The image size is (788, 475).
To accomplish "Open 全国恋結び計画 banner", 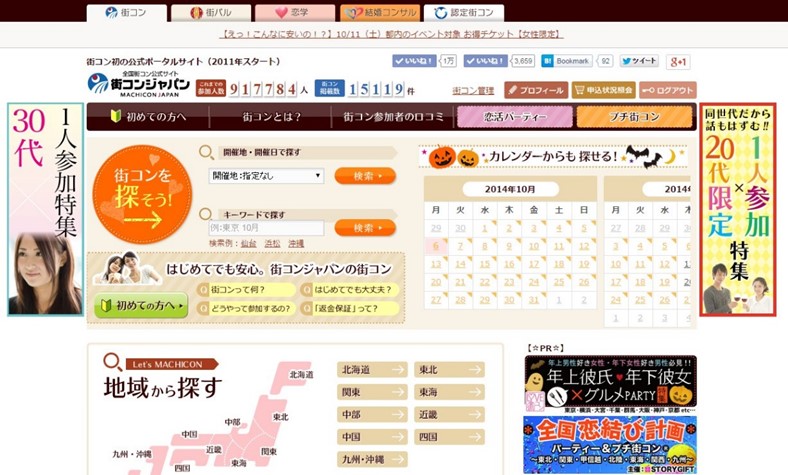I will coord(610,445).
